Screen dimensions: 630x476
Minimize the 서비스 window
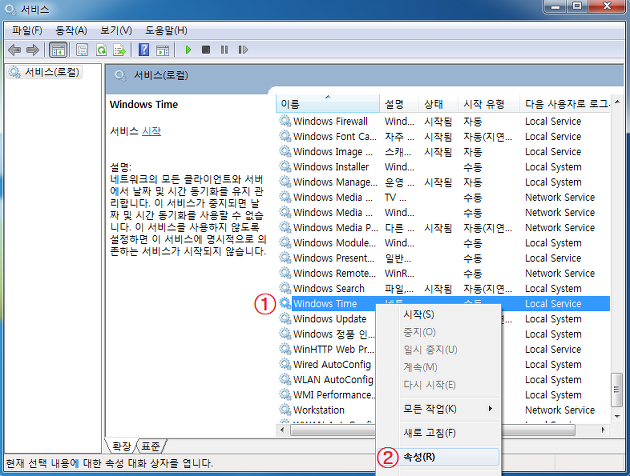tap(556, 6)
